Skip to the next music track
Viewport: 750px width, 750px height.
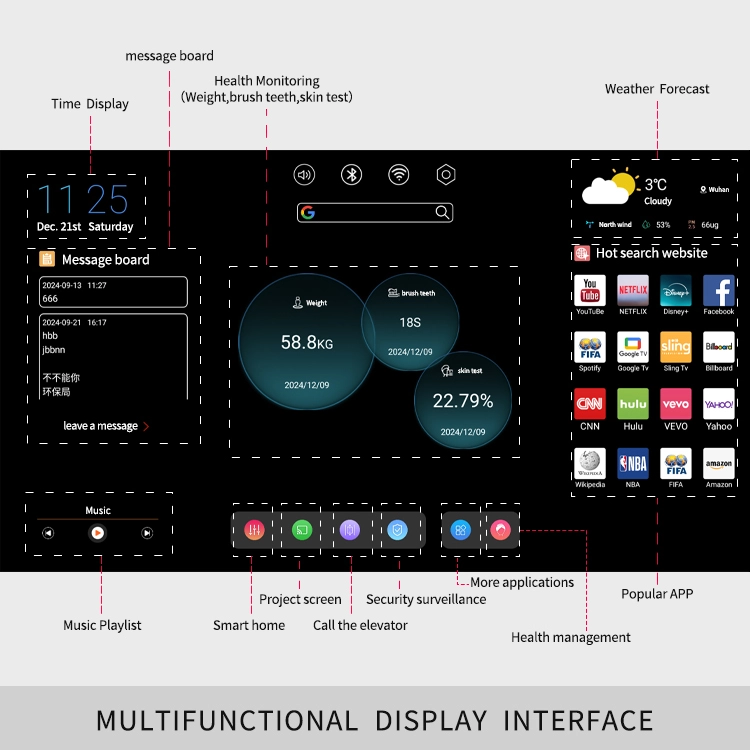point(147,533)
